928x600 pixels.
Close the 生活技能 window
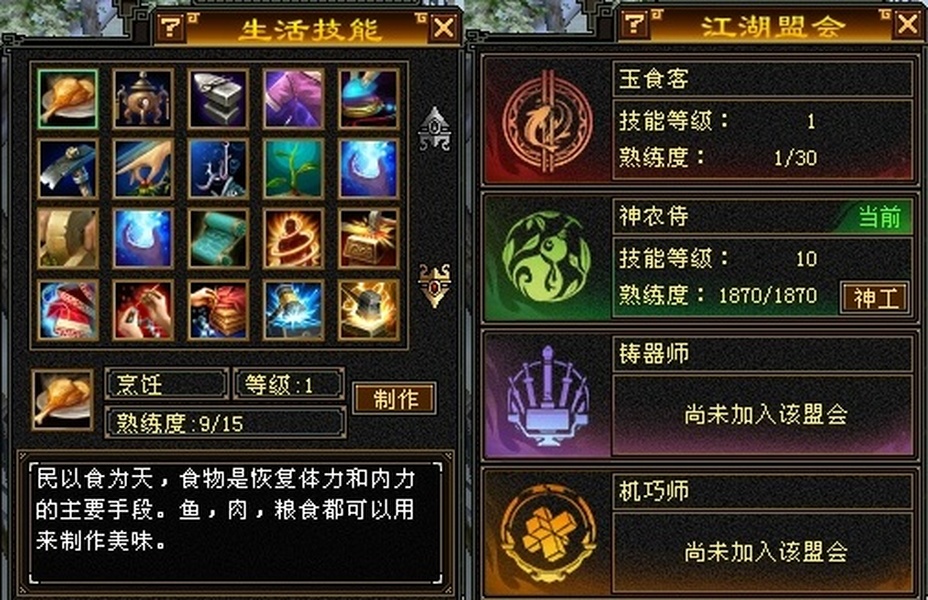pos(444,28)
